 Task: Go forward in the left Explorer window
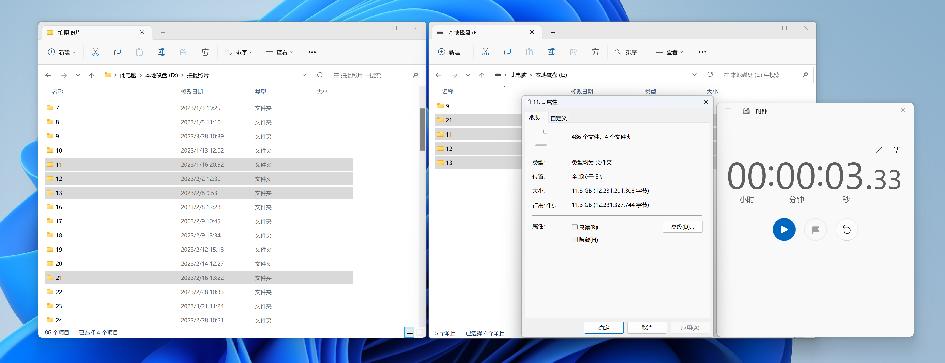pyautogui.click(x=63, y=75)
